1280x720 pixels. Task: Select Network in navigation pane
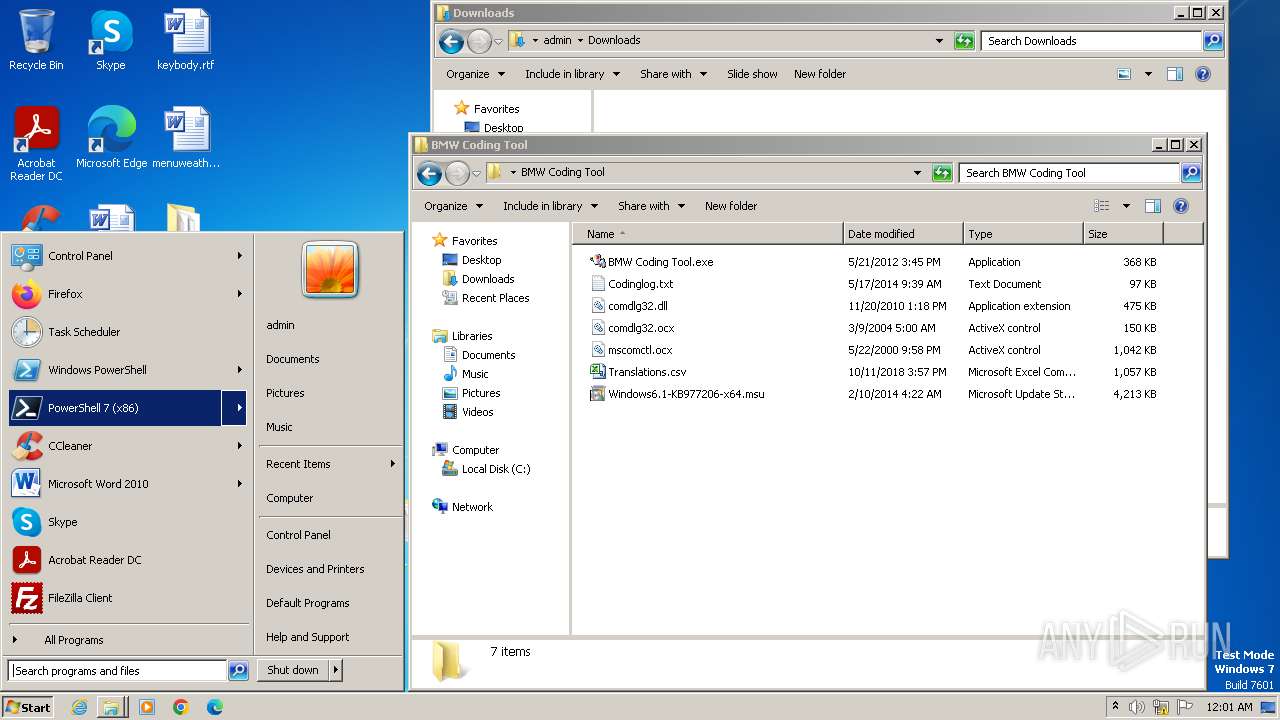click(x=472, y=507)
